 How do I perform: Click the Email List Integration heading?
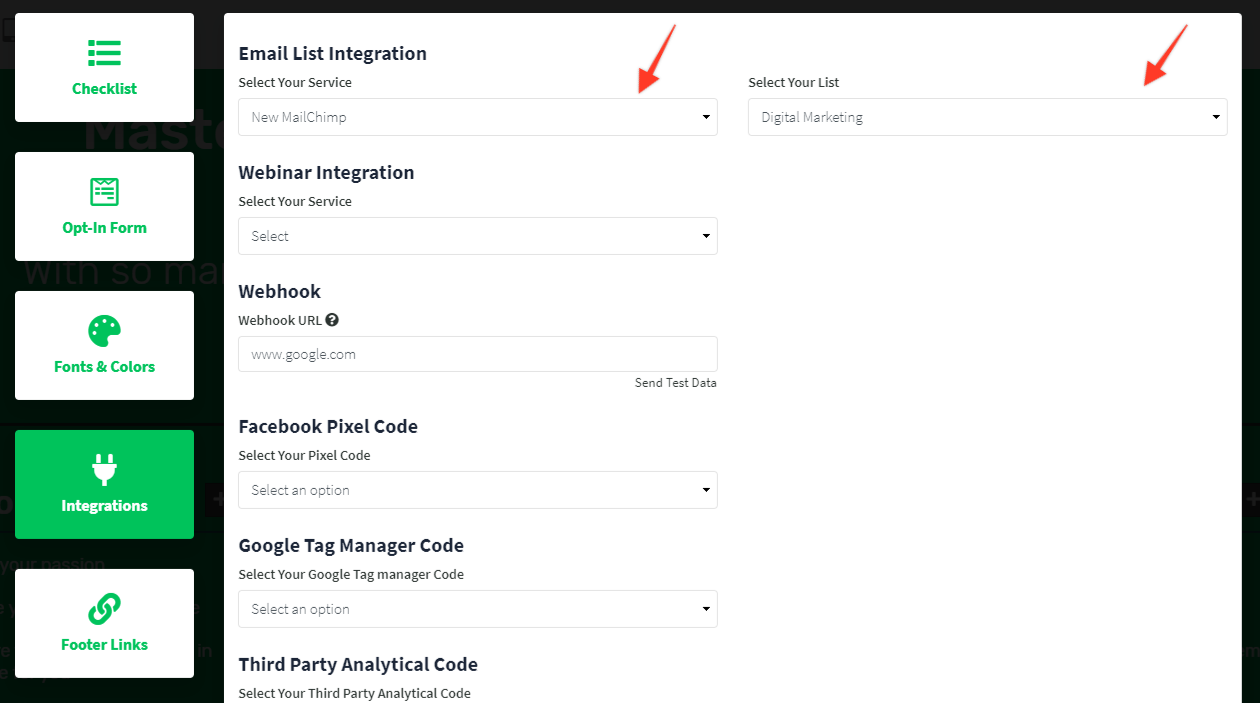tap(333, 54)
